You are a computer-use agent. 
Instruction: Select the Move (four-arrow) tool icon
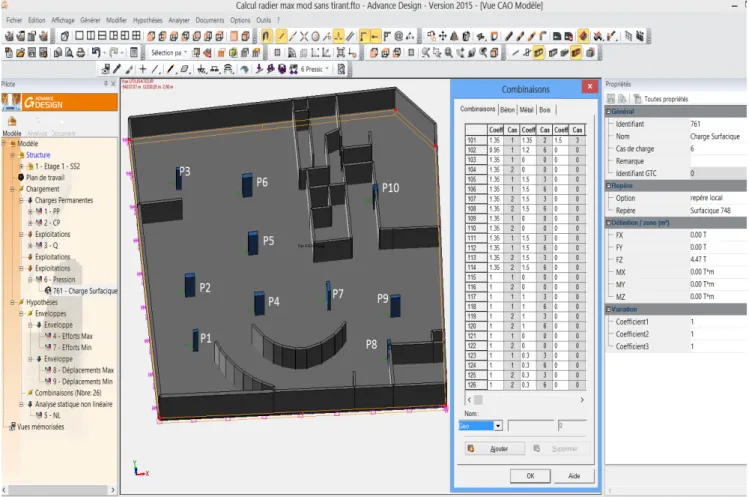point(443,36)
